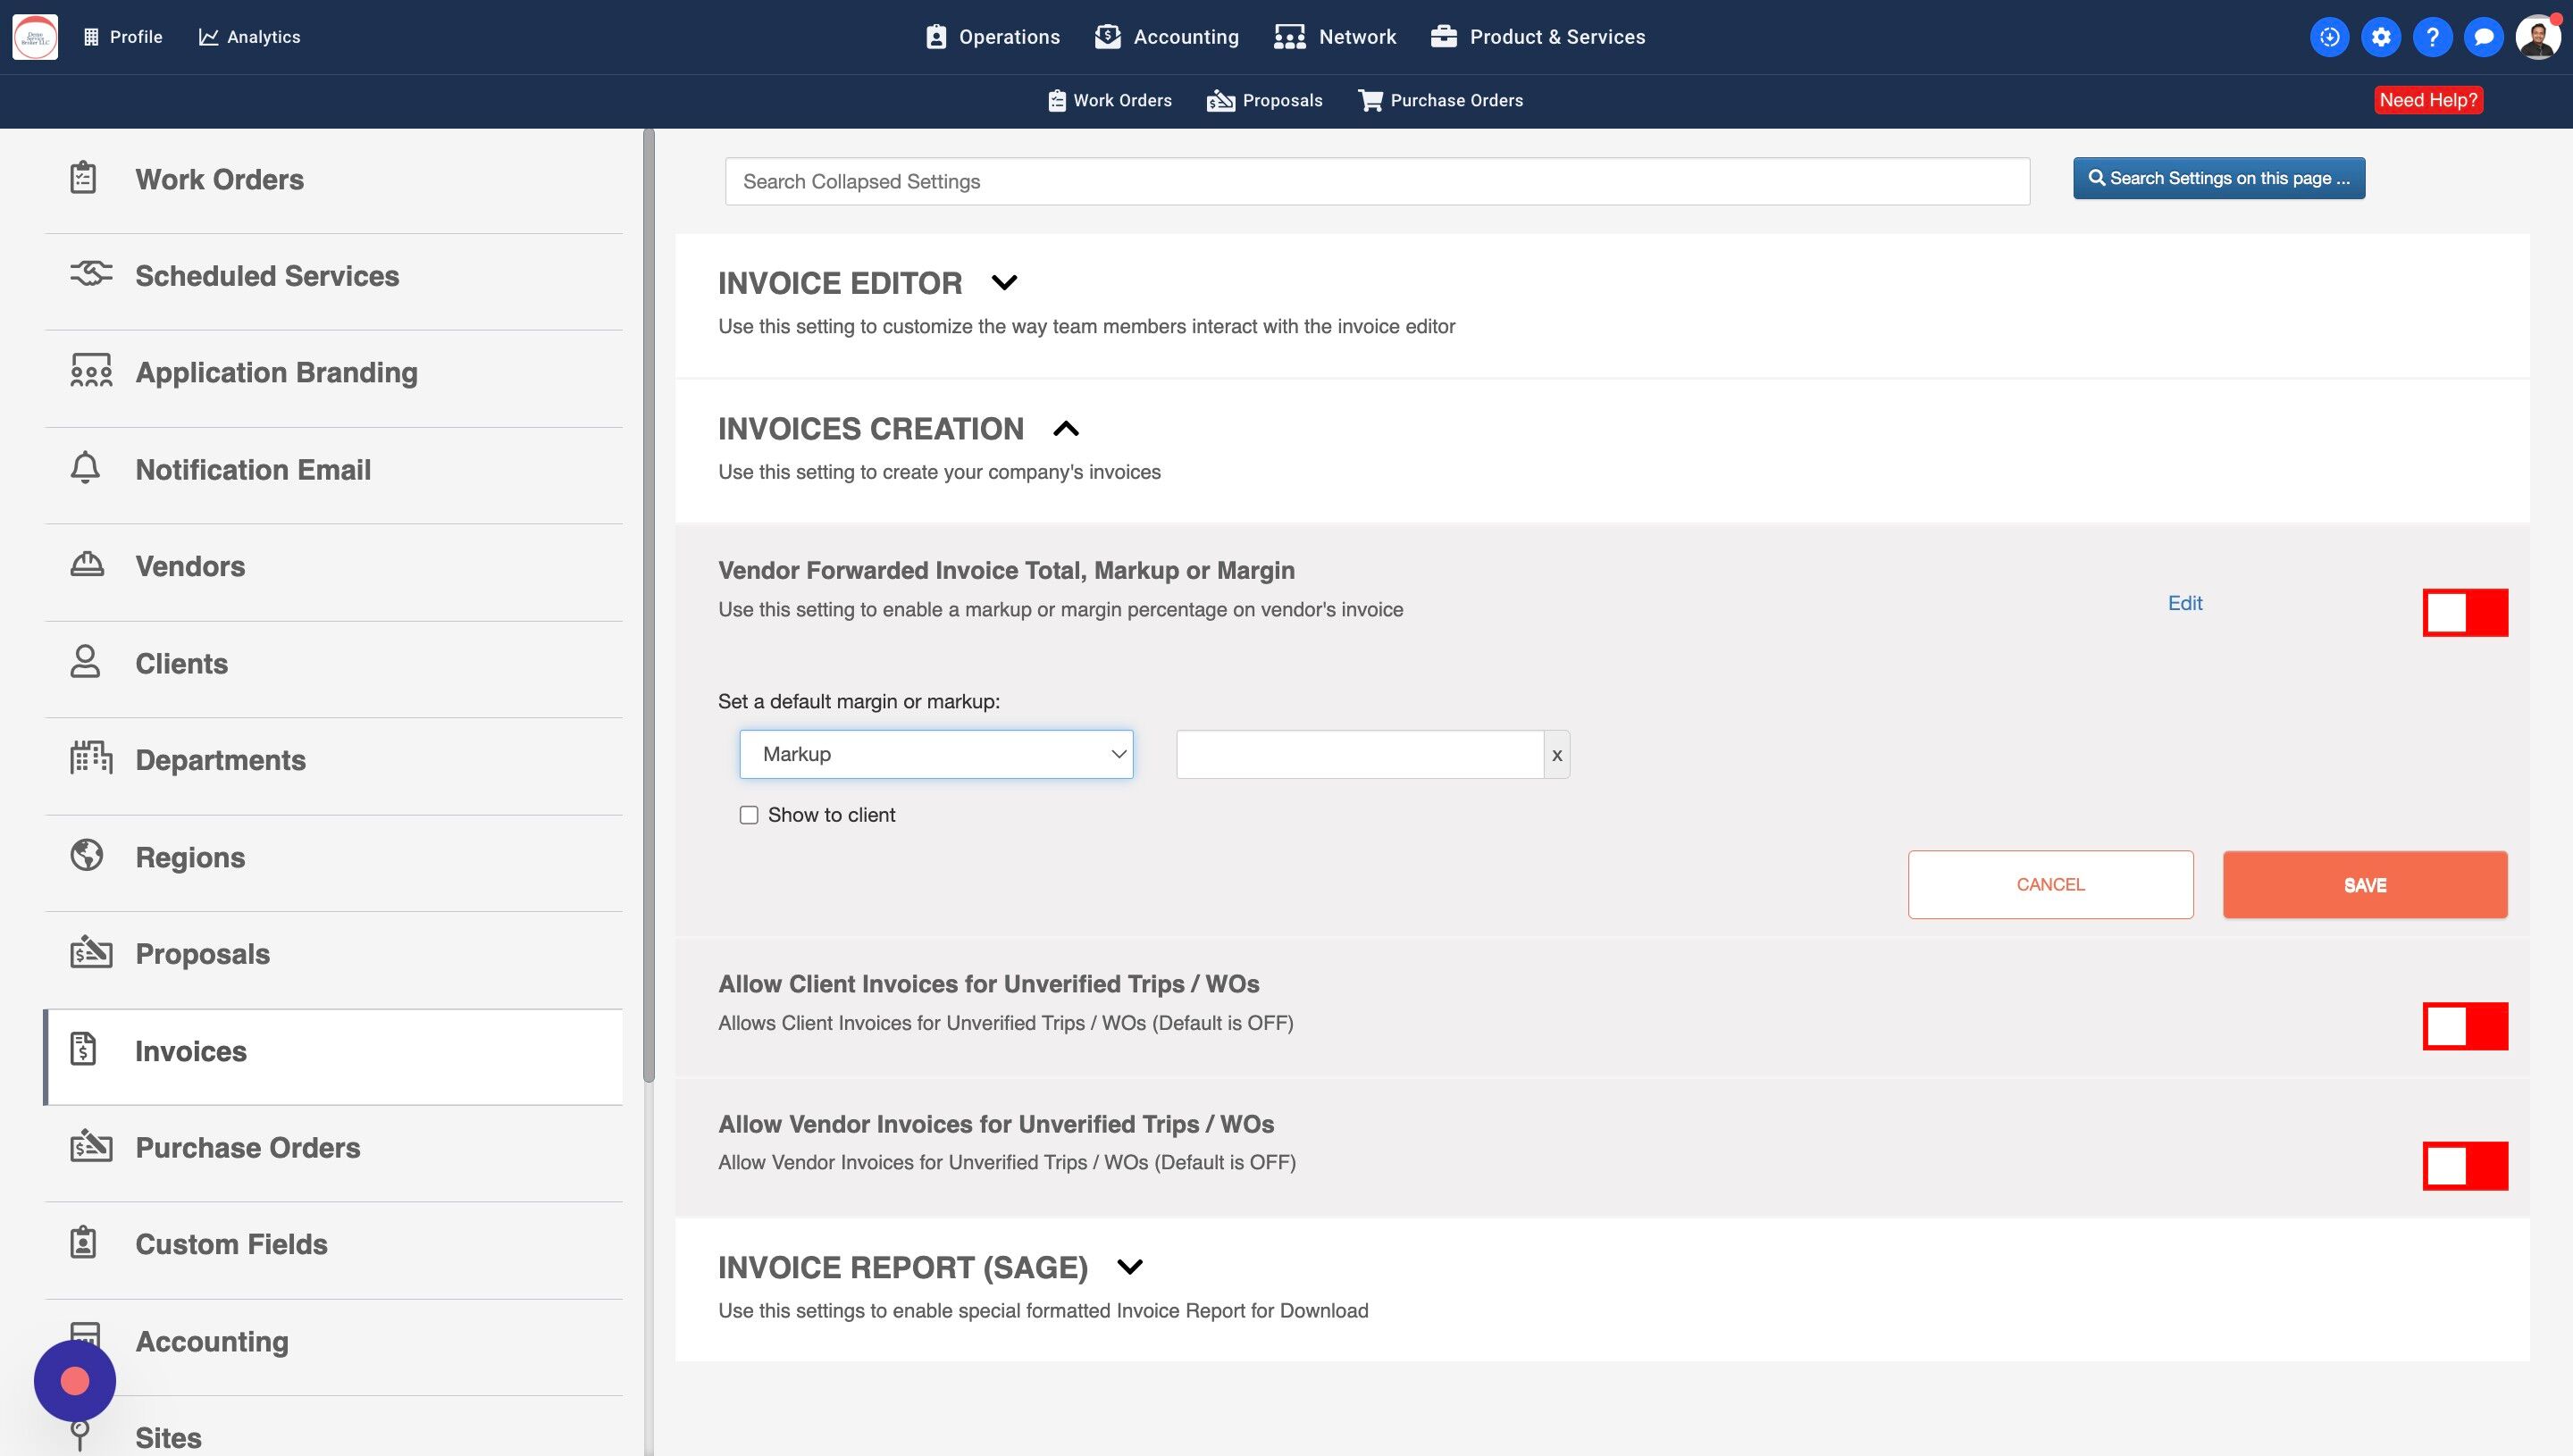Open the Markup dropdown
This screenshot has height=1456, width=2573.
936,754
